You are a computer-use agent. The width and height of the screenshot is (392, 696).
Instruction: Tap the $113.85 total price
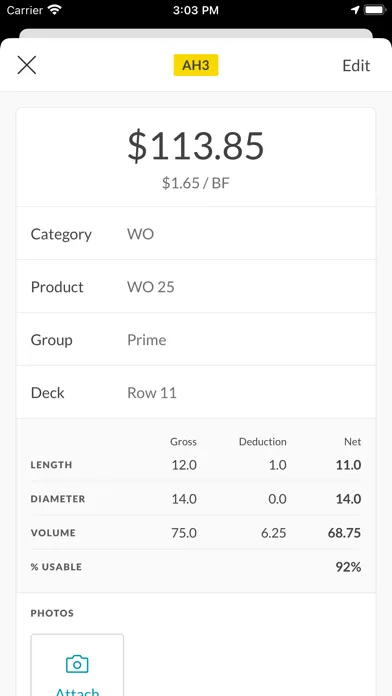click(x=196, y=146)
